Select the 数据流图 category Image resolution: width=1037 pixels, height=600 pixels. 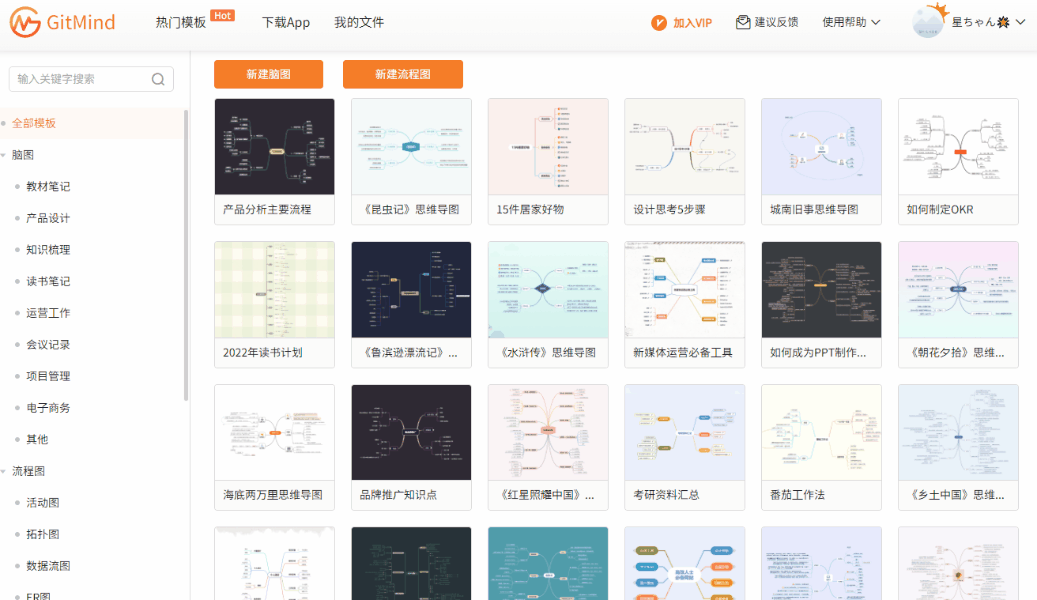point(47,565)
